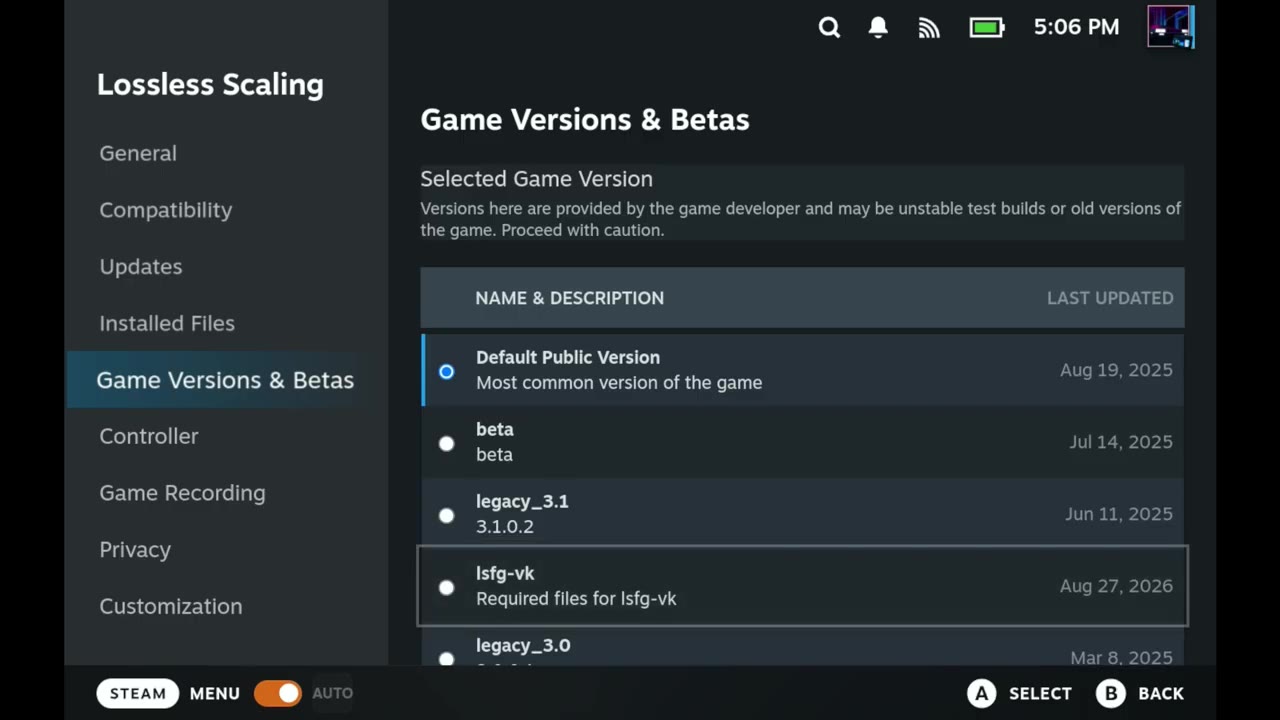The image size is (1280, 720).
Task: Open the Customization settings tab
Action: [171, 606]
